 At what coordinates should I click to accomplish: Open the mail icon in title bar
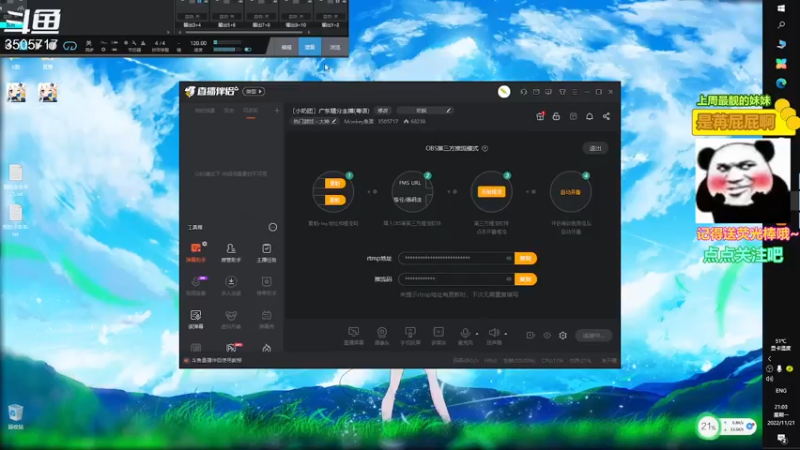pos(536,92)
